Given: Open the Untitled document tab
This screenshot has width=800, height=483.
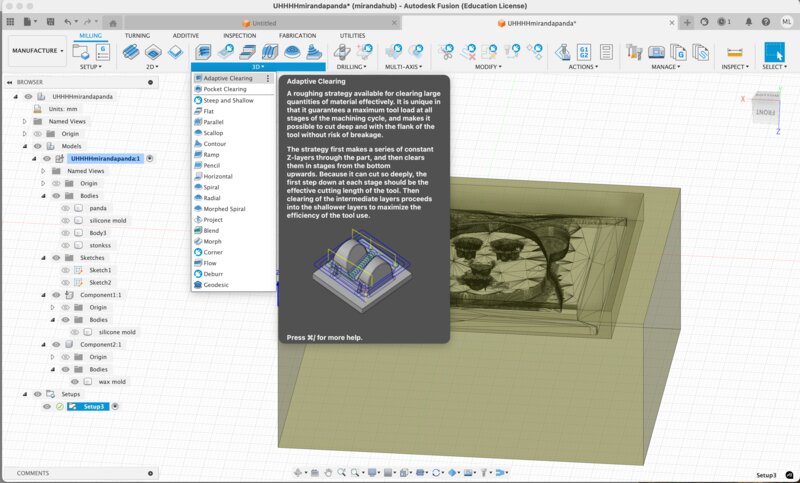Looking at the screenshot, I should [x=264, y=21].
